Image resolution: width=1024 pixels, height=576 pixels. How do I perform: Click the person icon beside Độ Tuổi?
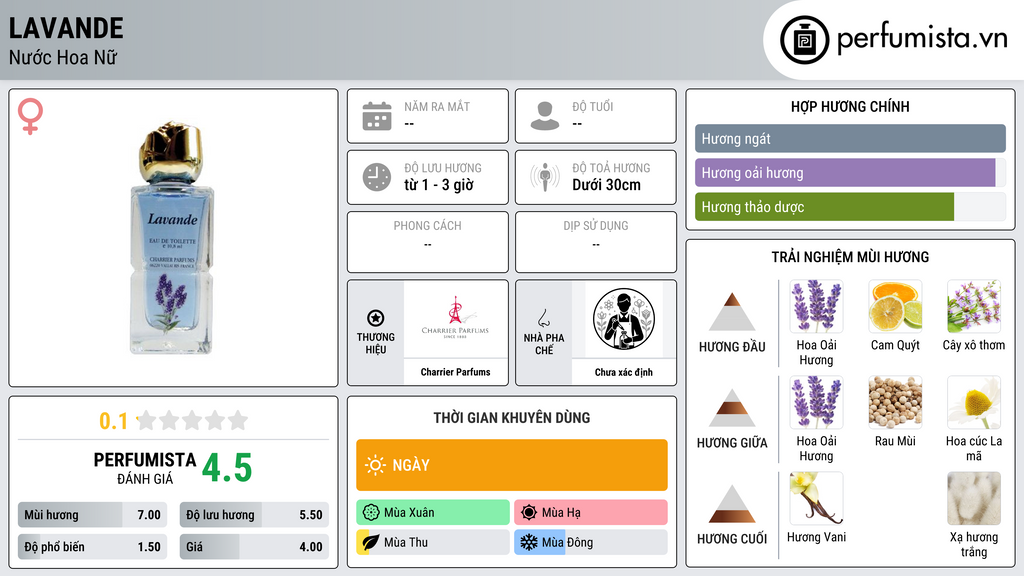click(x=545, y=116)
